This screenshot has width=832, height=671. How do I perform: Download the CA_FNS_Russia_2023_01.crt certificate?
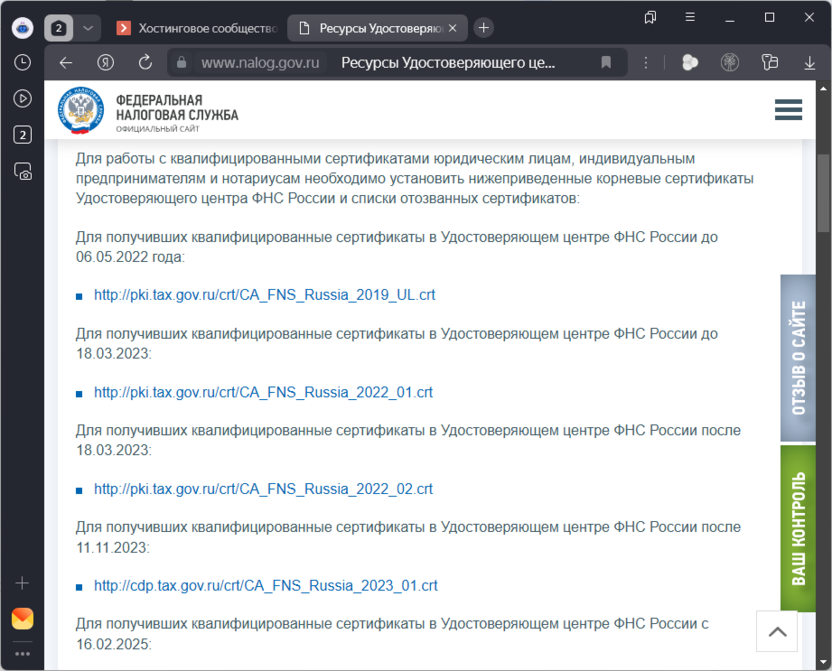pyautogui.click(x=265, y=586)
